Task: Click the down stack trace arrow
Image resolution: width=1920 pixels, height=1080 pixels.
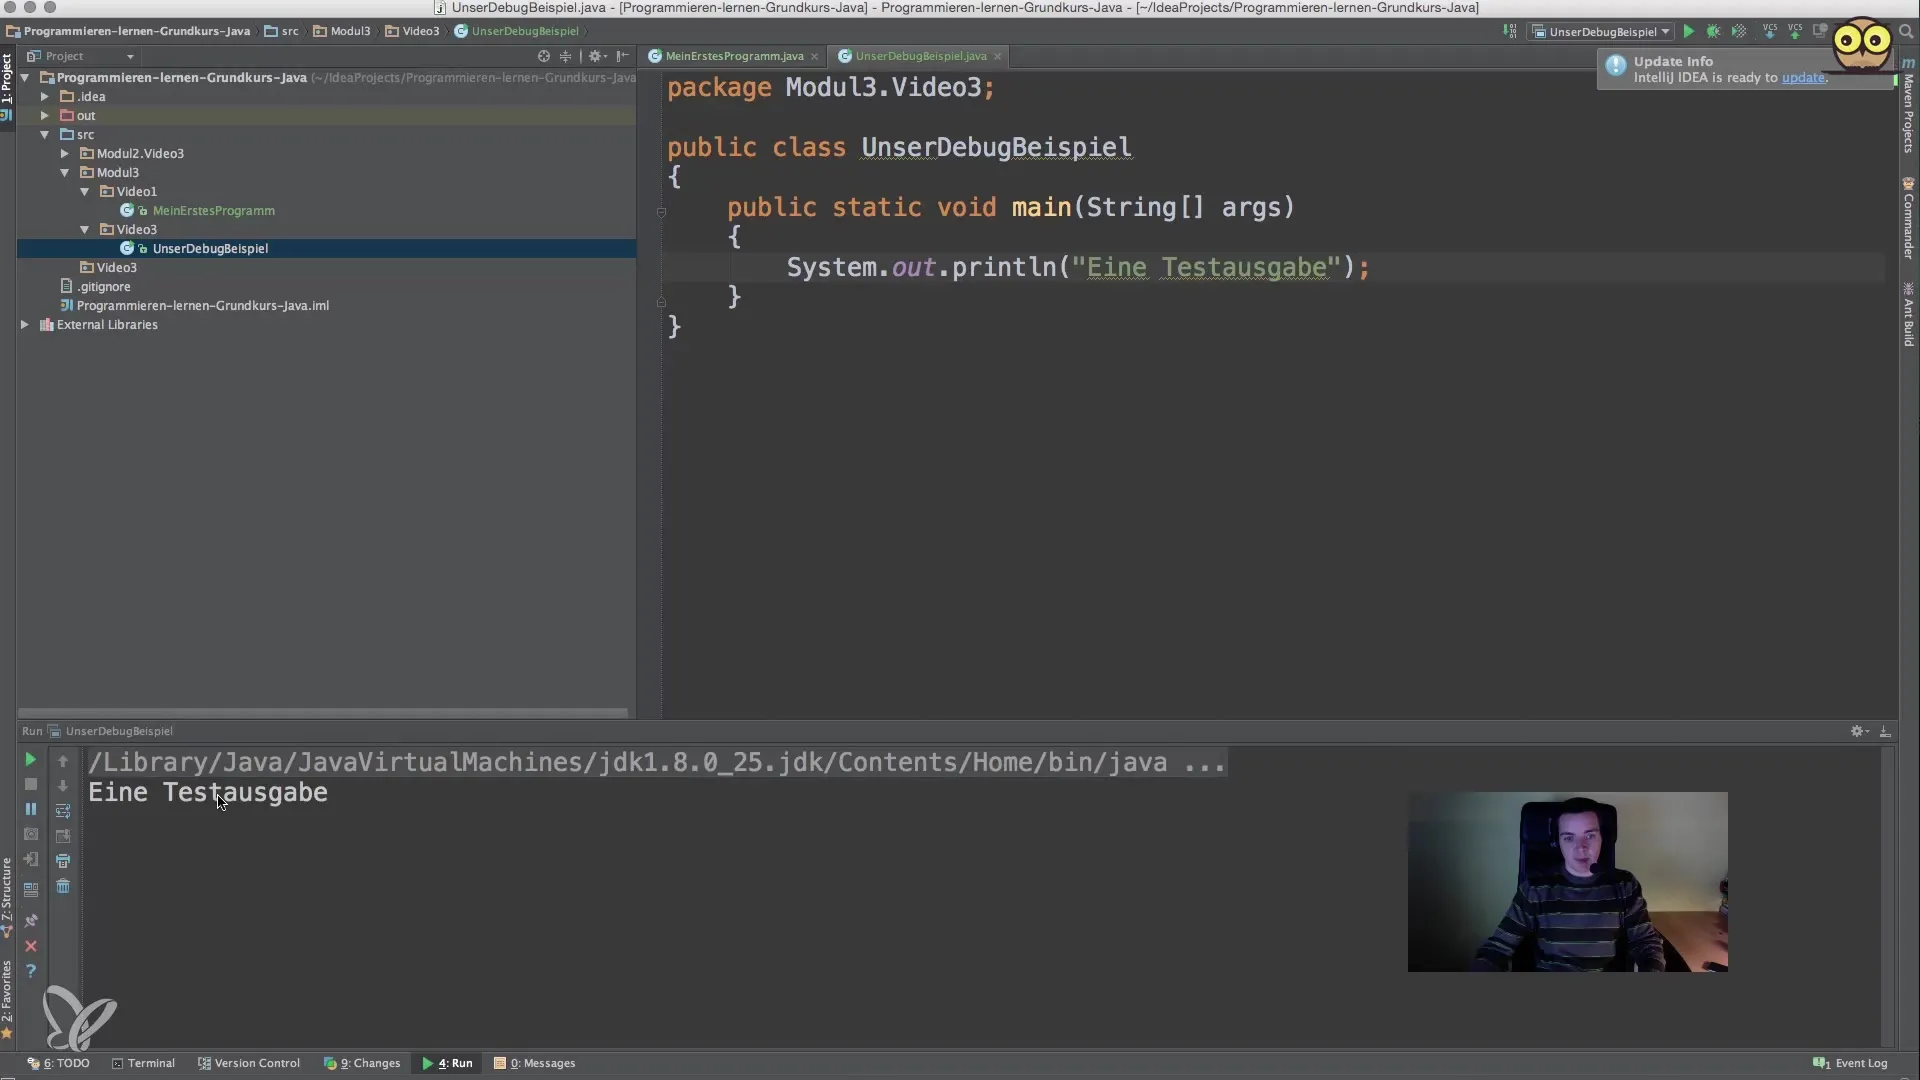Action: coord(63,786)
